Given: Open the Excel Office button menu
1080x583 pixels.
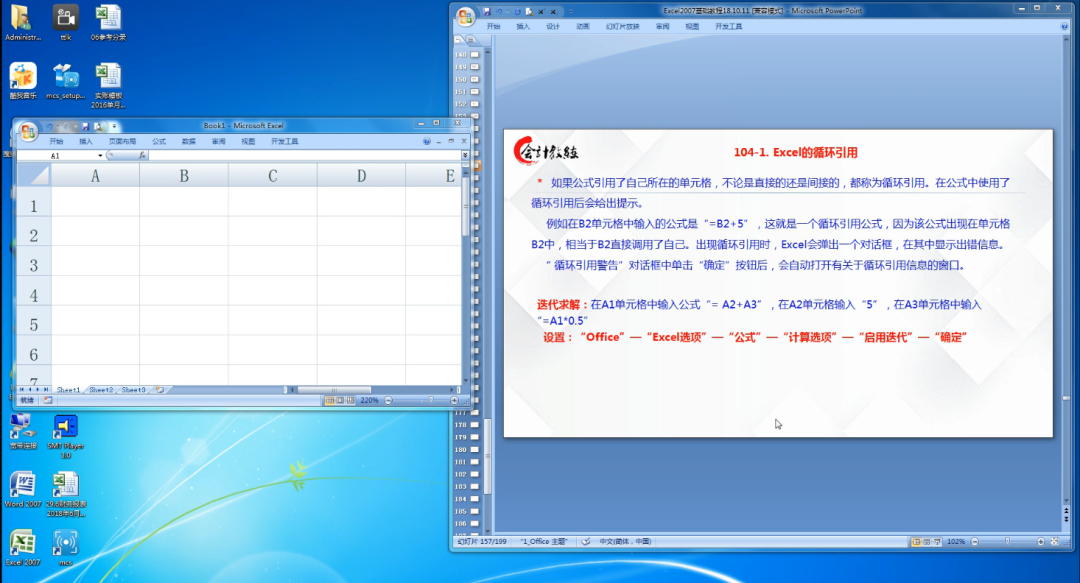Looking at the screenshot, I should (x=28, y=132).
